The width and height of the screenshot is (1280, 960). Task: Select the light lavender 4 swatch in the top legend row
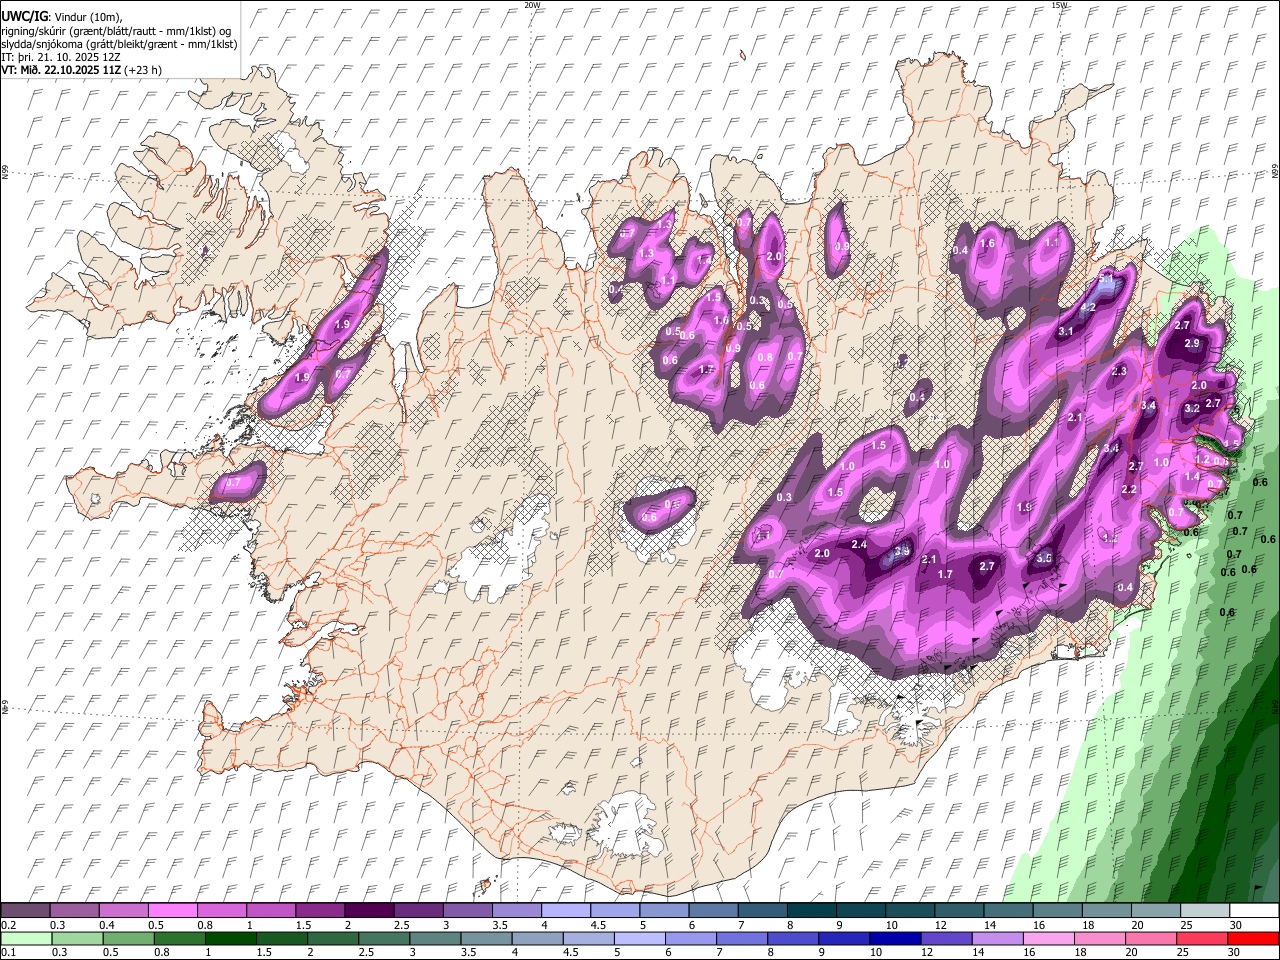pyautogui.click(x=565, y=911)
